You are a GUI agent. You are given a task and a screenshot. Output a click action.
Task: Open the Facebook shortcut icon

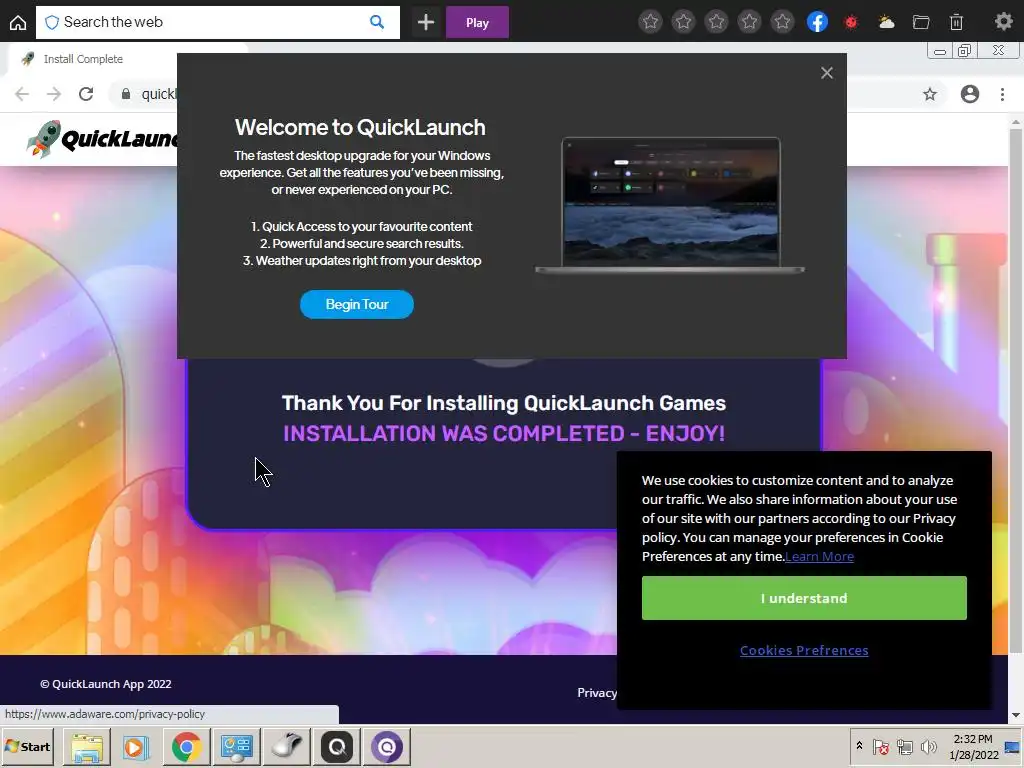tap(817, 22)
